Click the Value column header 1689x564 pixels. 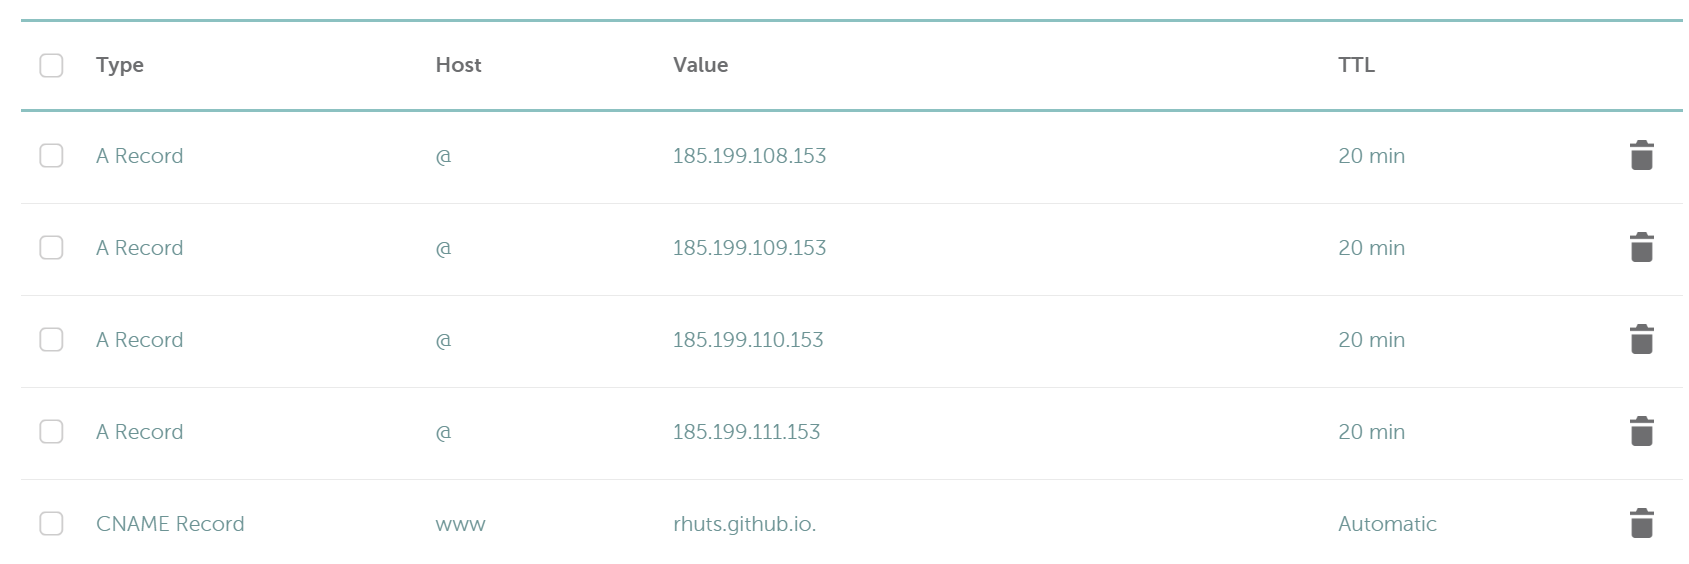pyautogui.click(x=700, y=65)
